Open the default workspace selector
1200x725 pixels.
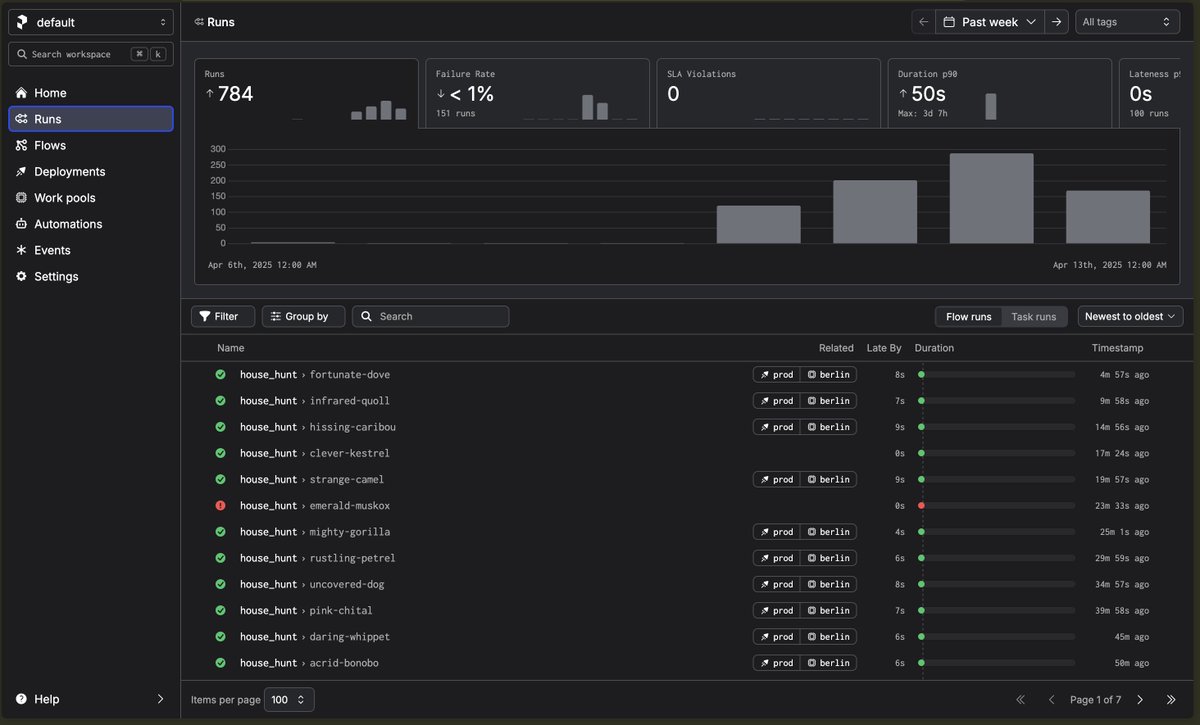click(x=91, y=22)
